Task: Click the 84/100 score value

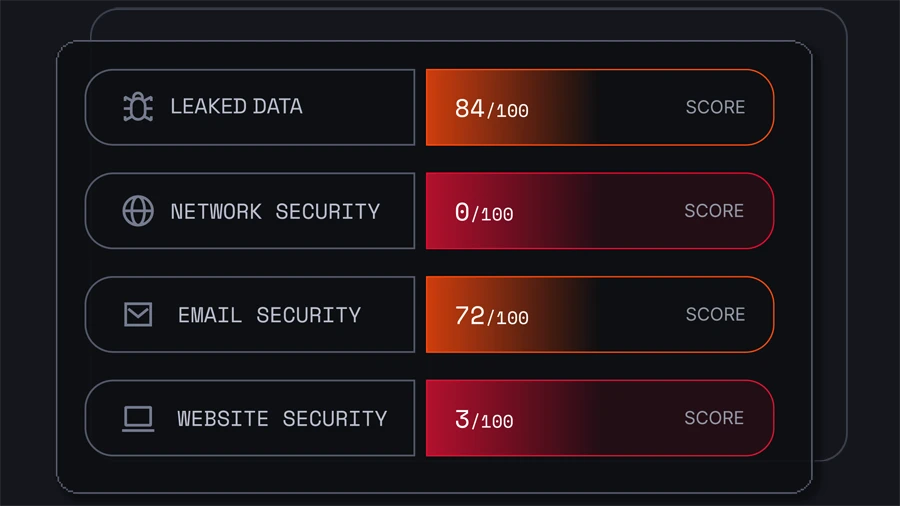Action: coord(491,108)
